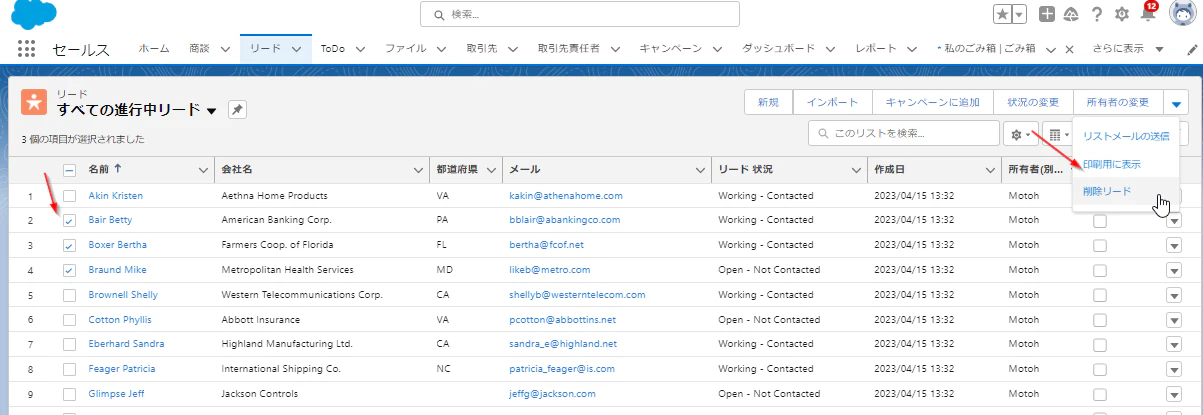The width and height of the screenshot is (1203, 415).
Task: Open the Trailhead guidance icon
Action: [x=1071, y=14]
